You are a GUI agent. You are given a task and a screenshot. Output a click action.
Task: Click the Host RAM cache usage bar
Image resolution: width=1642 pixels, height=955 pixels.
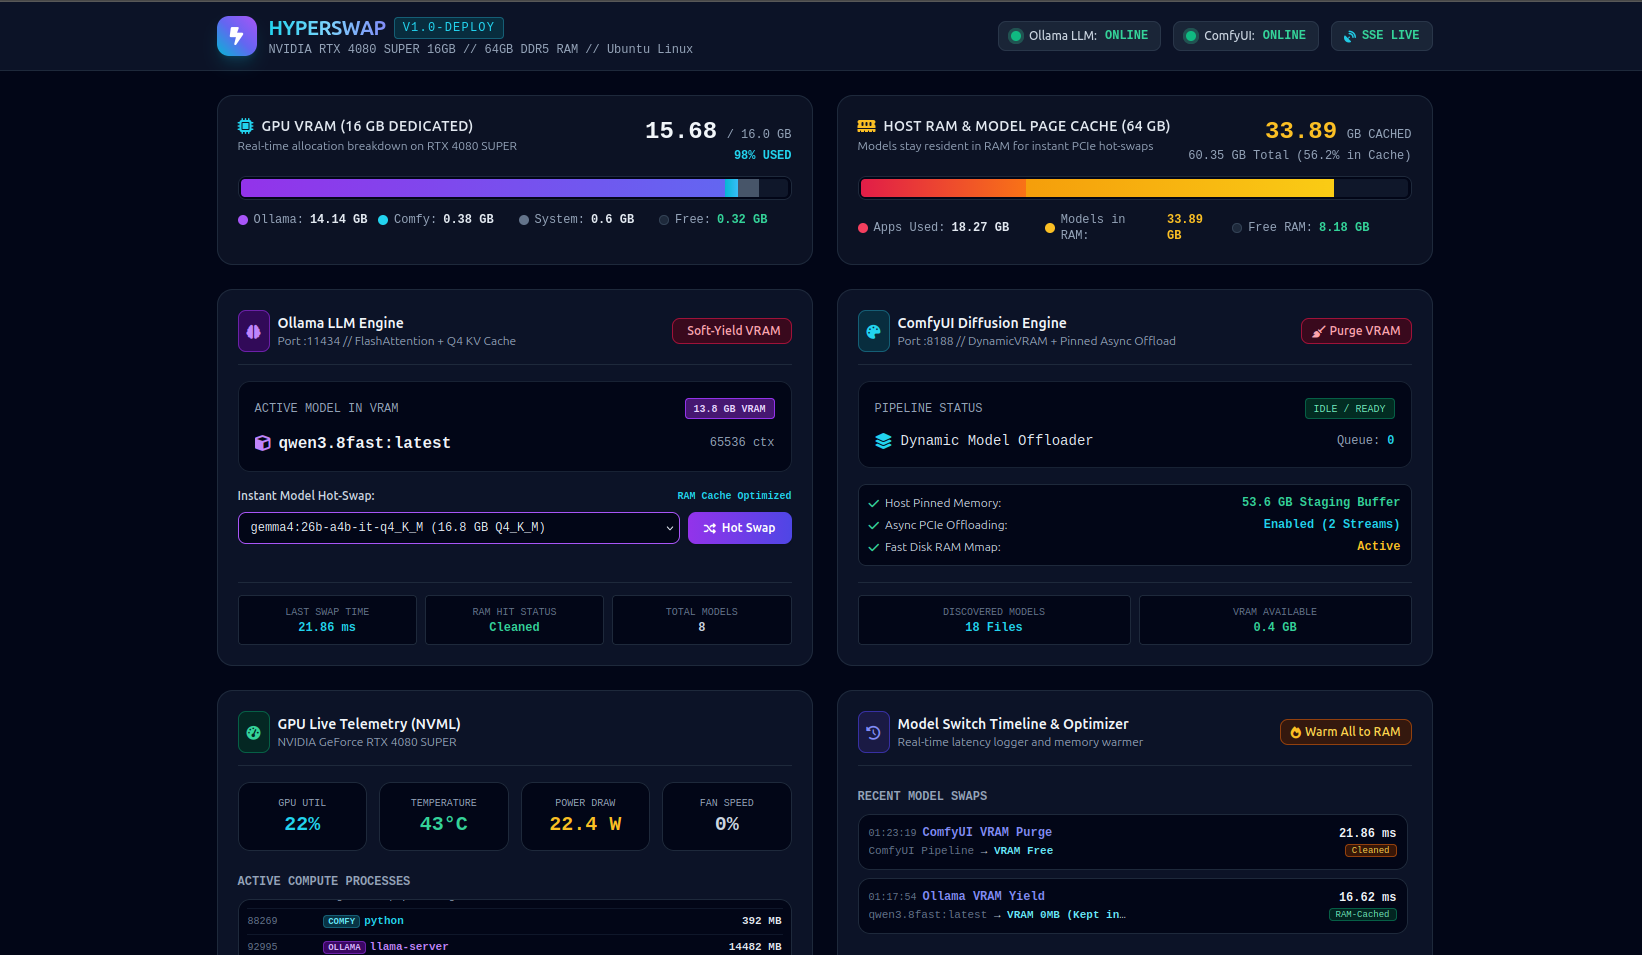pyautogui.click(x=1135, y=188)
